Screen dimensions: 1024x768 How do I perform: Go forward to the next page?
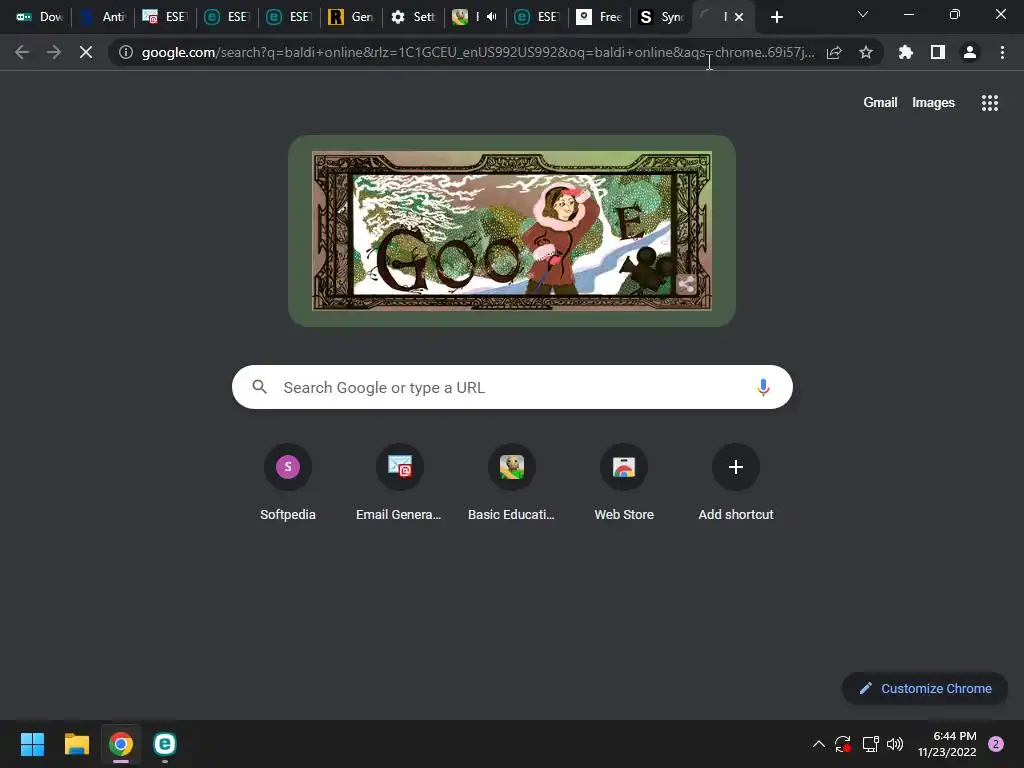pyautogui.click(x=54, y=52)
